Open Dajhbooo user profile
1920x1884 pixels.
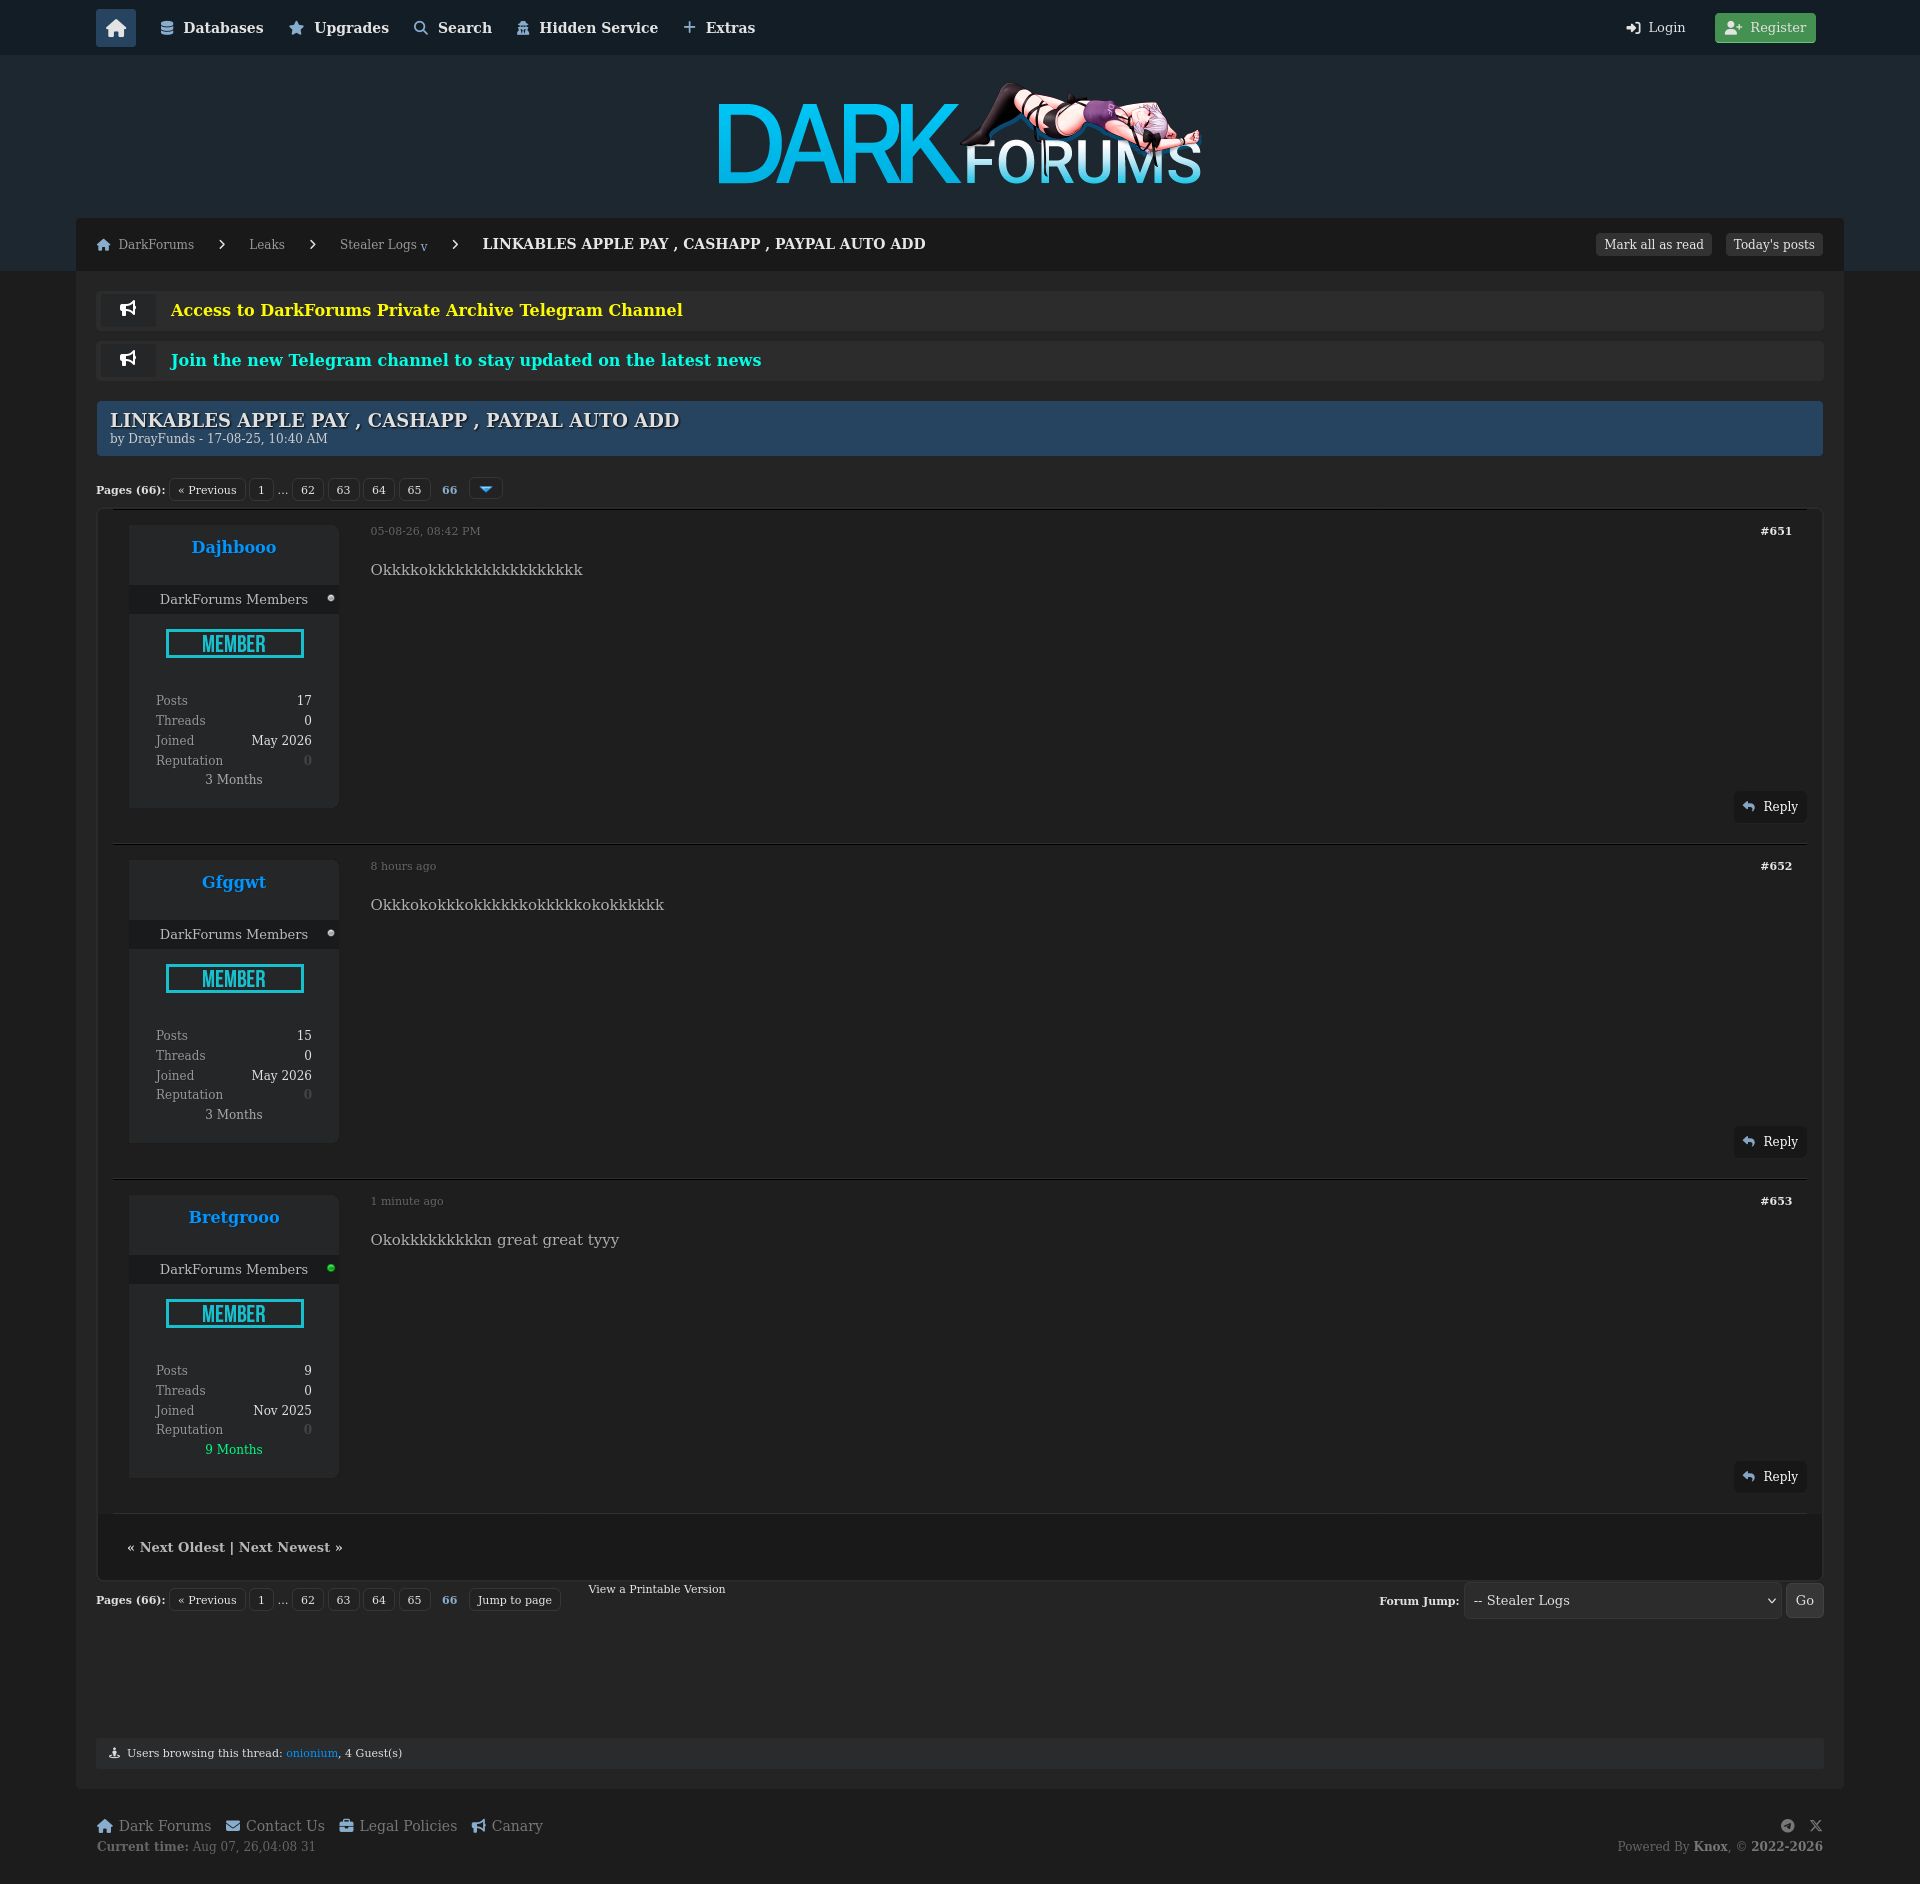point(234,547)
